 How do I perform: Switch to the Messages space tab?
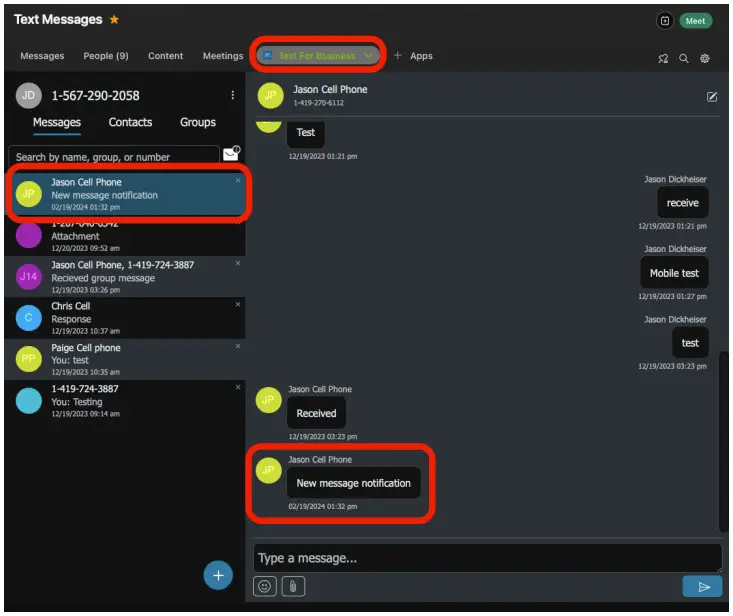42,56
